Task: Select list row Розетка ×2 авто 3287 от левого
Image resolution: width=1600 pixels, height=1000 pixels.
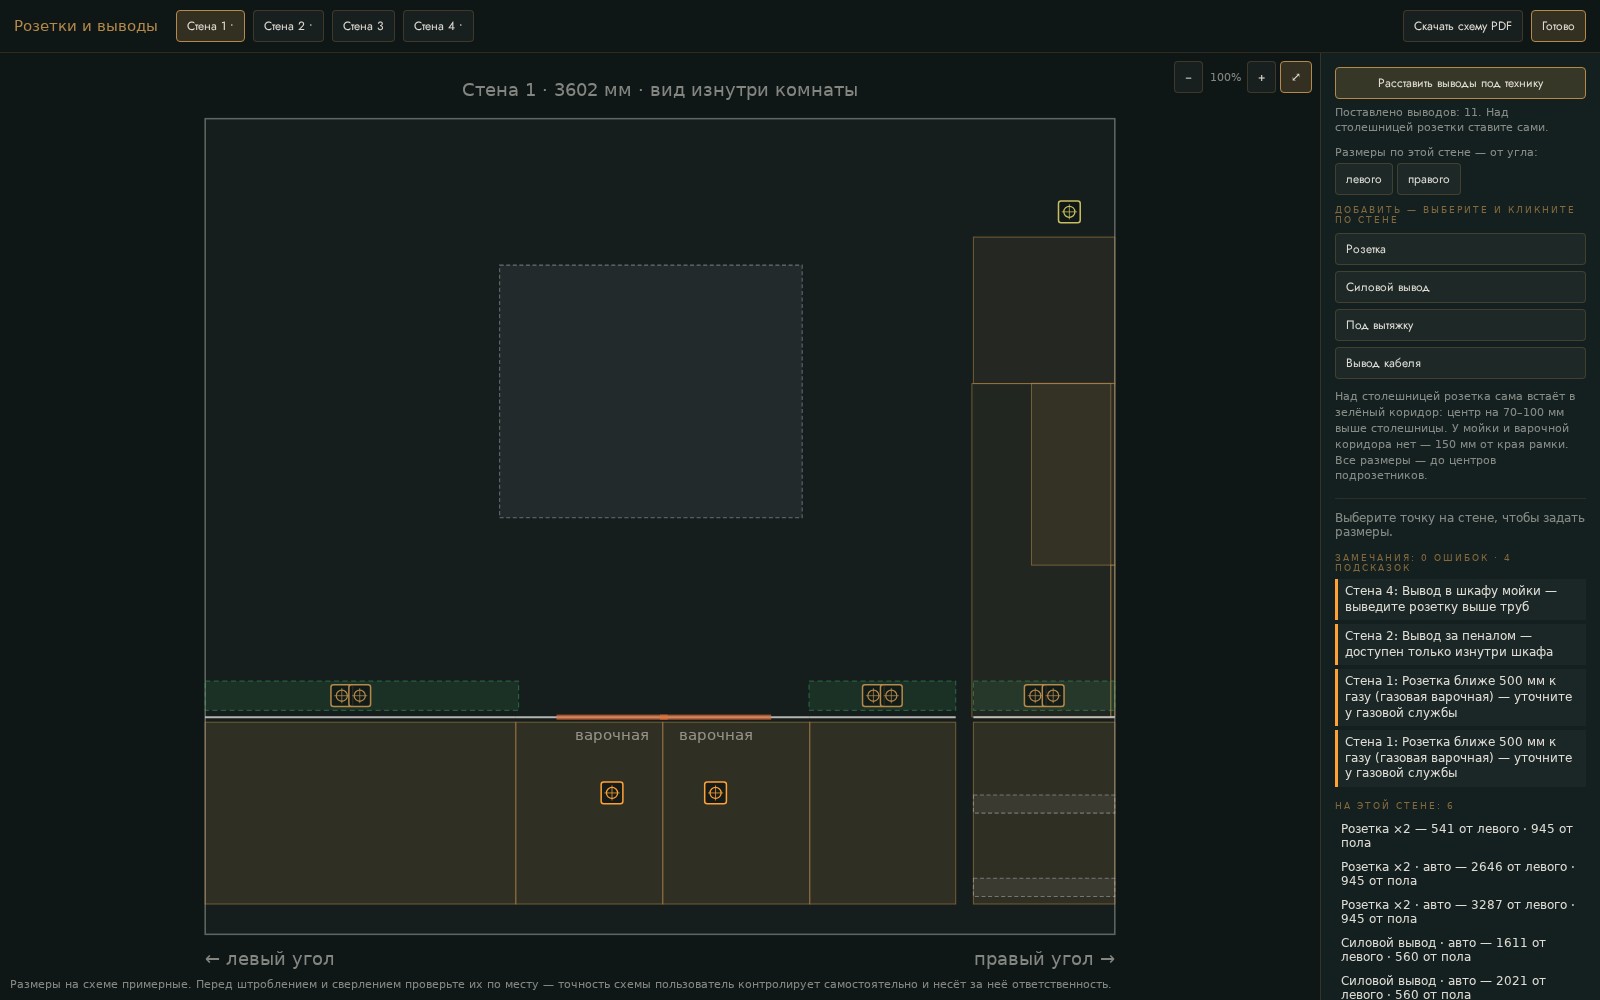Action: click(1460, 912)
